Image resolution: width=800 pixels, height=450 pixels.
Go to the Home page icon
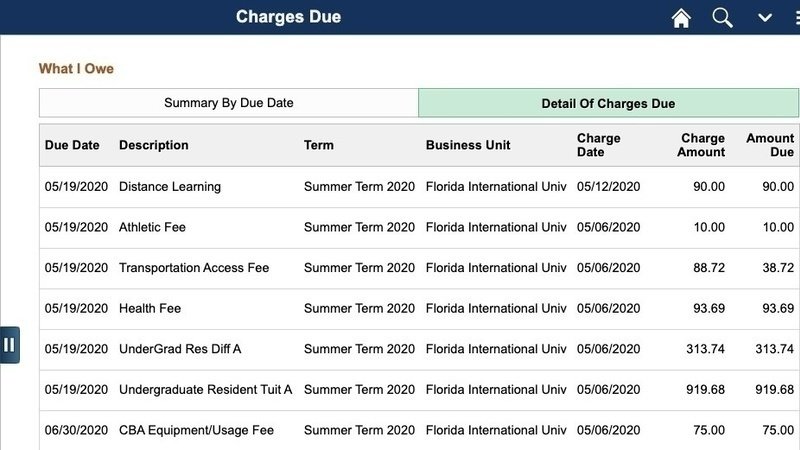(681, 18)
